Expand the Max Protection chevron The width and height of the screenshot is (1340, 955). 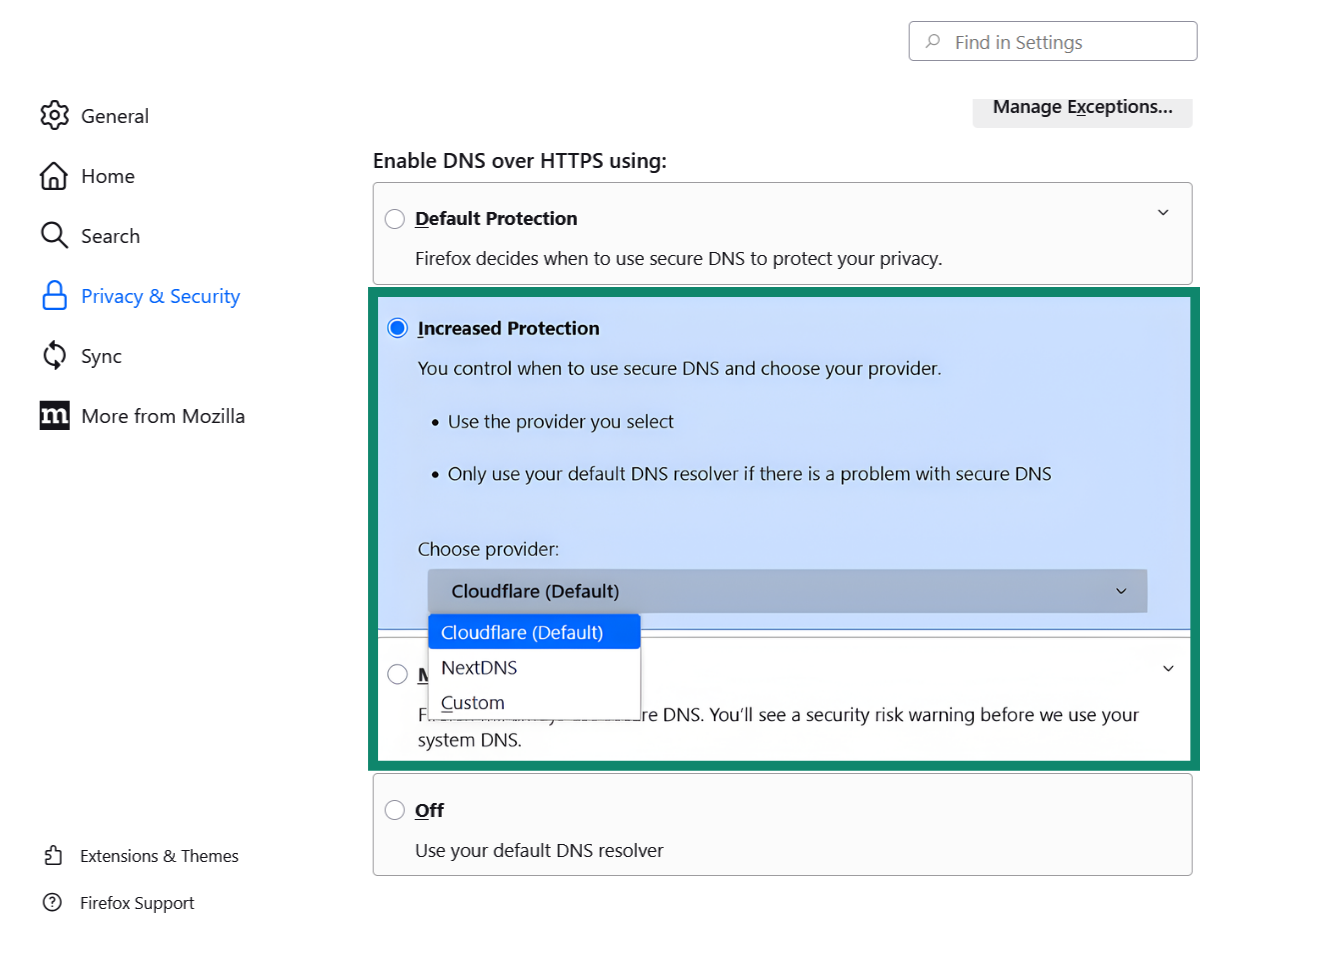coord(1168,668)
